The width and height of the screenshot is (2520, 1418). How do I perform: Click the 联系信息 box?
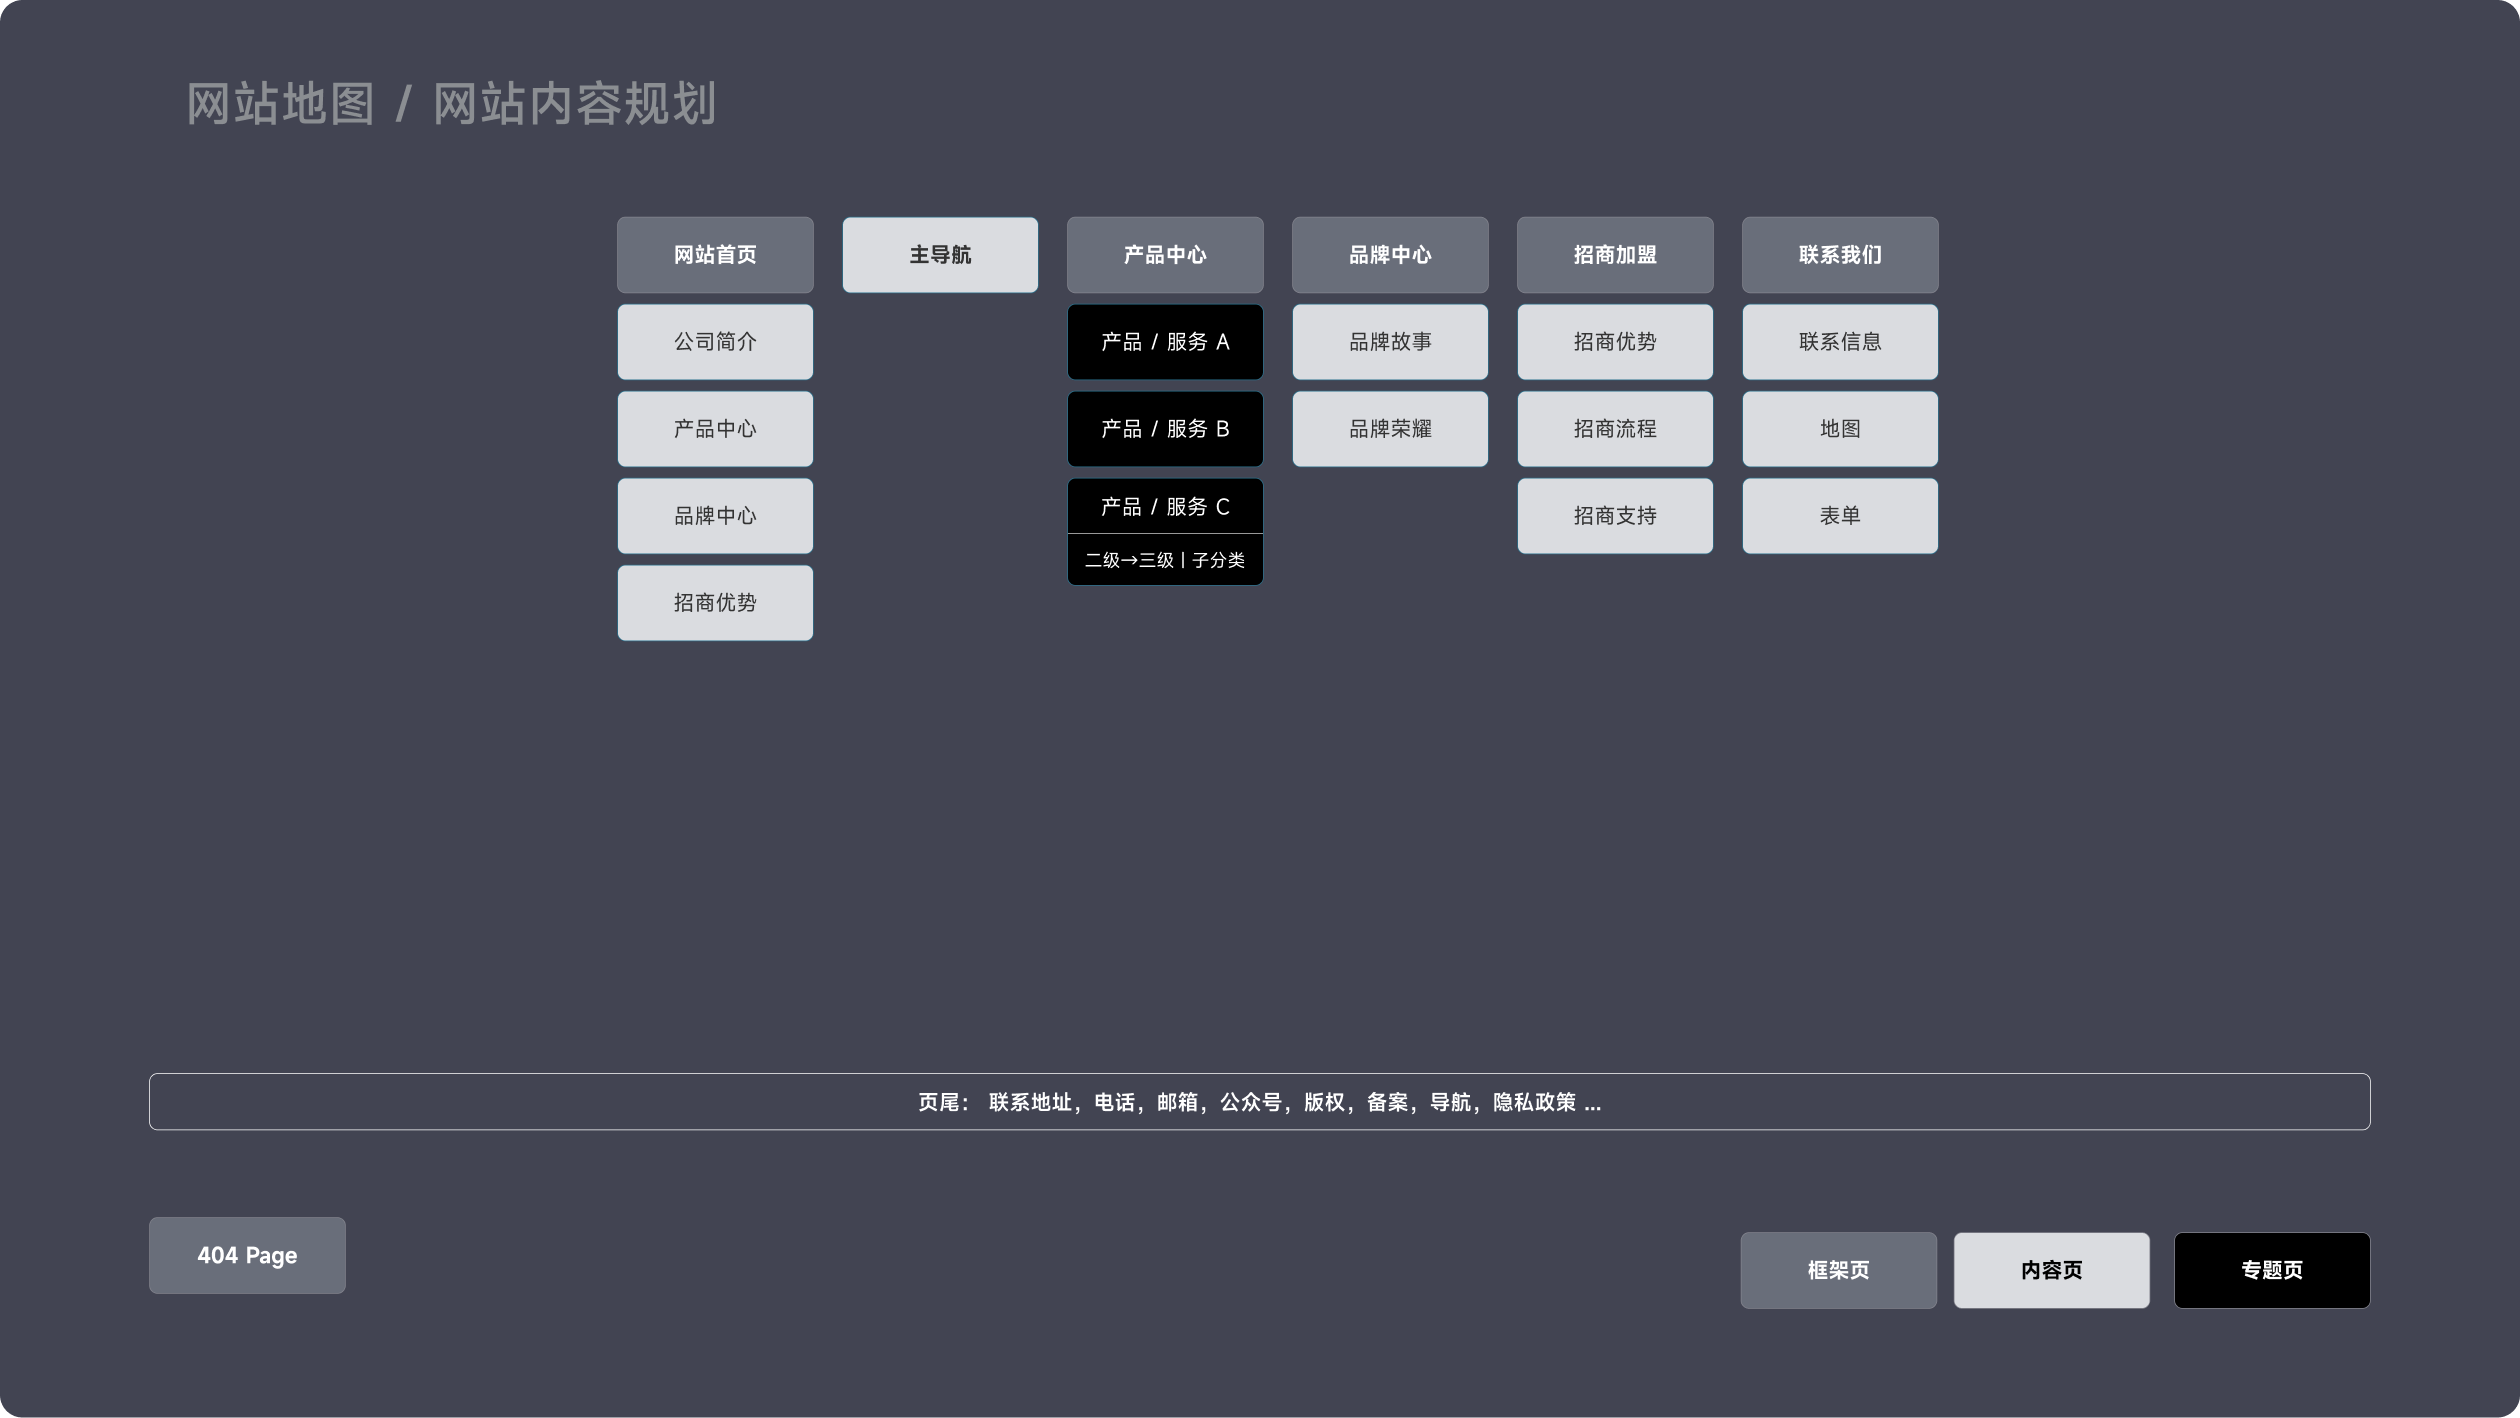tap(1840, 342)
